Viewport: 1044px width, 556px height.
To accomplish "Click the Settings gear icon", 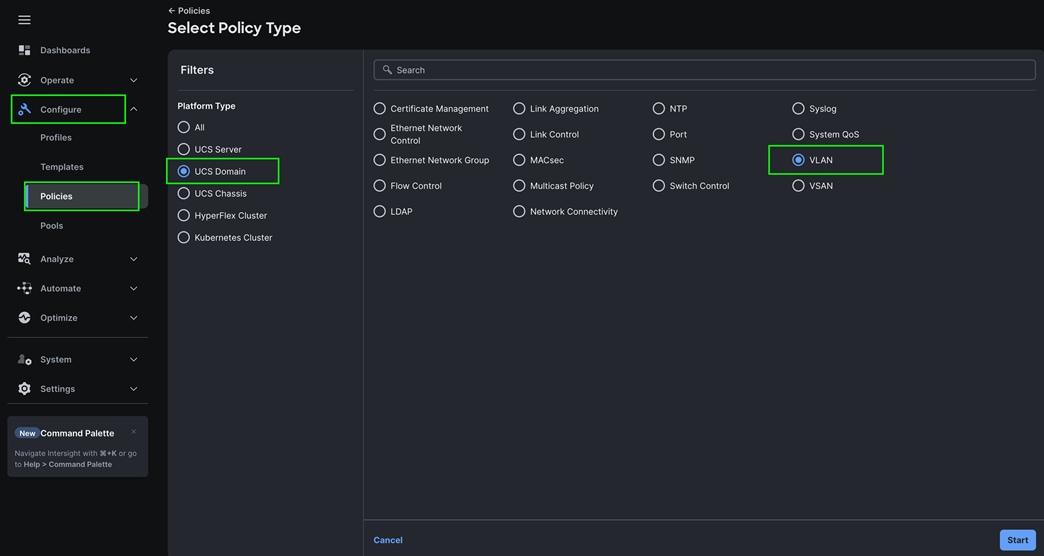I will 25,389.
